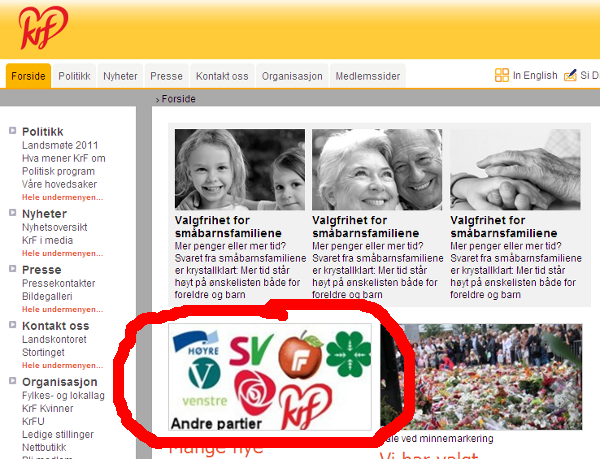Go to the Kontakt oss tab
Screen dimensions: 600x459
(x=222, y=76)
